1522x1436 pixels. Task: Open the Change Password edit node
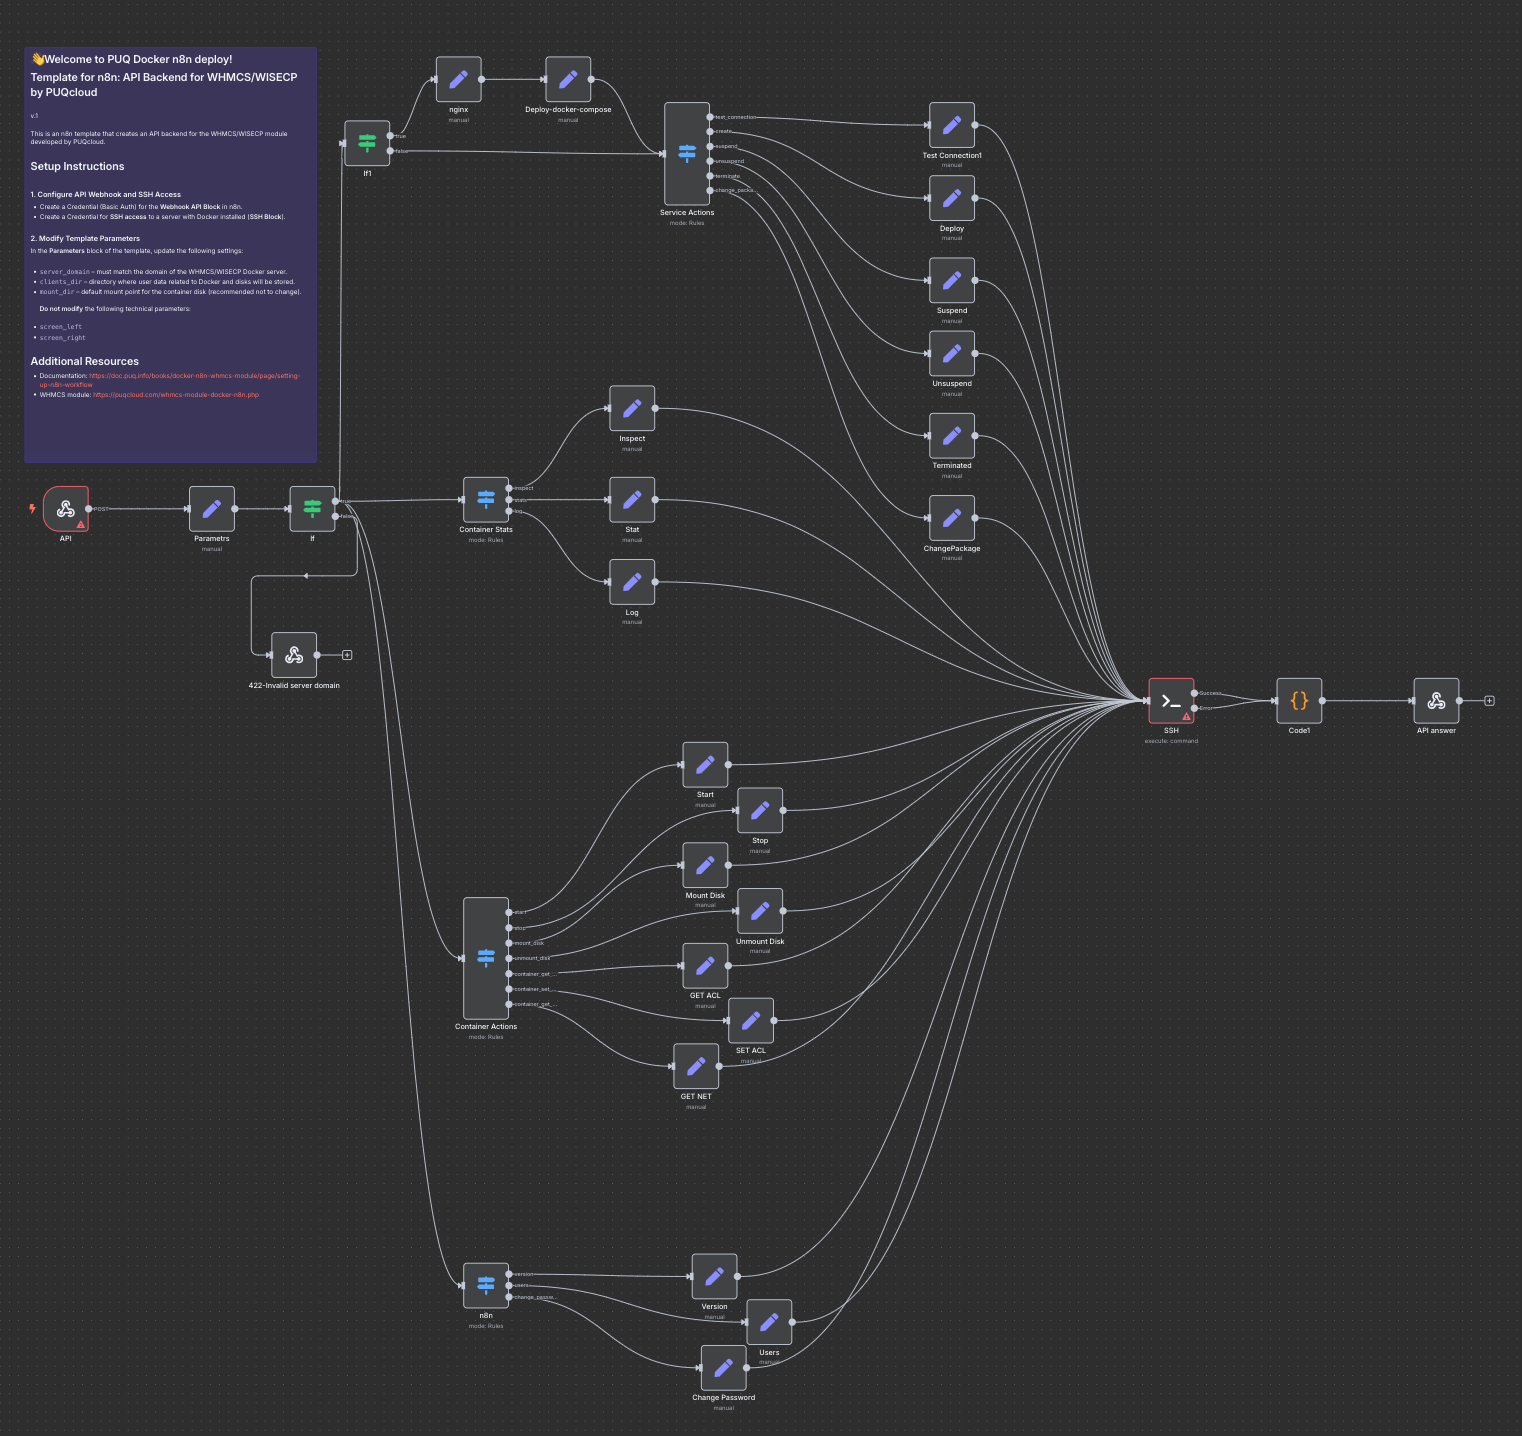(724, 1367)
